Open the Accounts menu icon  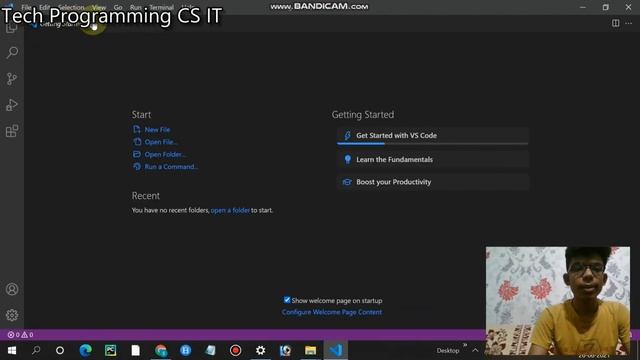point(12,289)
